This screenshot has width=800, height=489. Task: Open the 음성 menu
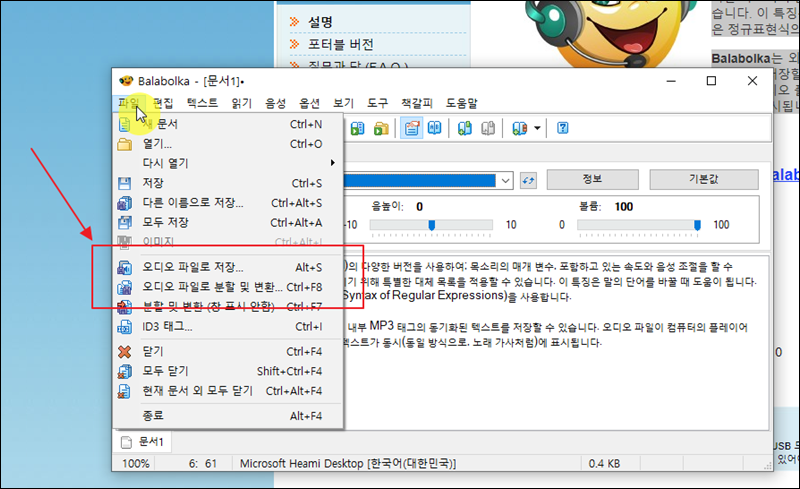[x=276, y=103]
